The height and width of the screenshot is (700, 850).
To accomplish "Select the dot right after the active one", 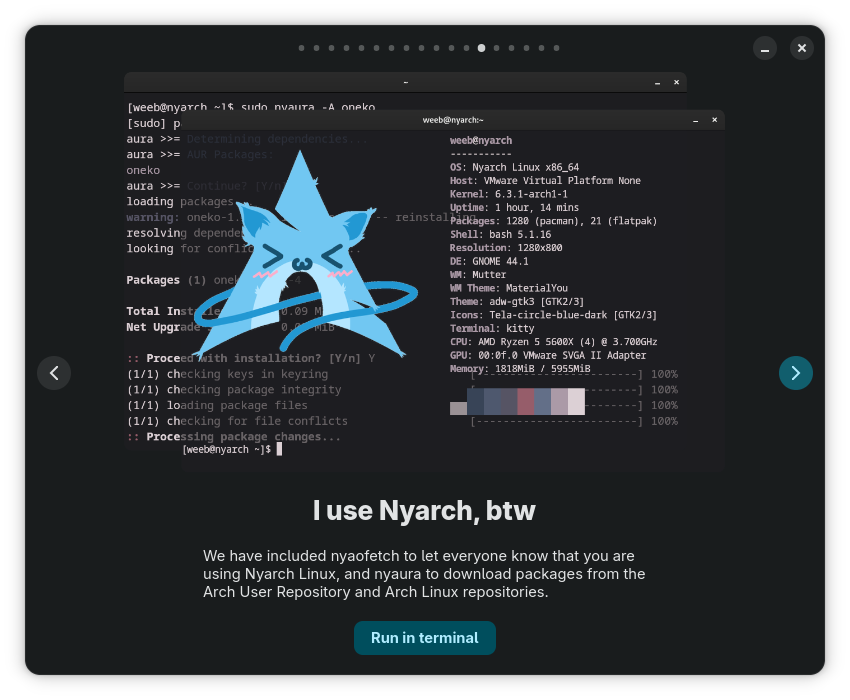I will click(x=496, y=48).
